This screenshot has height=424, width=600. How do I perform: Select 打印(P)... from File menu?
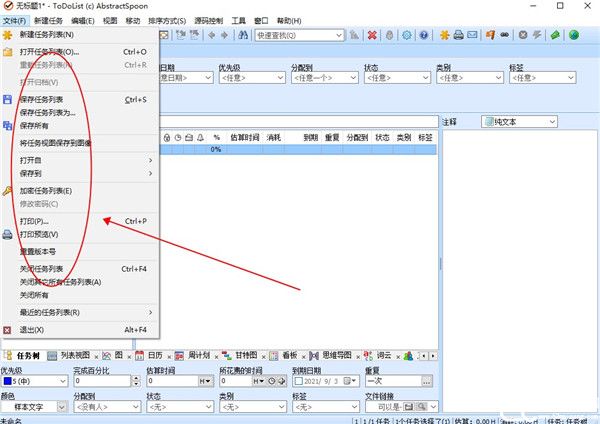(x=34, y=221)
